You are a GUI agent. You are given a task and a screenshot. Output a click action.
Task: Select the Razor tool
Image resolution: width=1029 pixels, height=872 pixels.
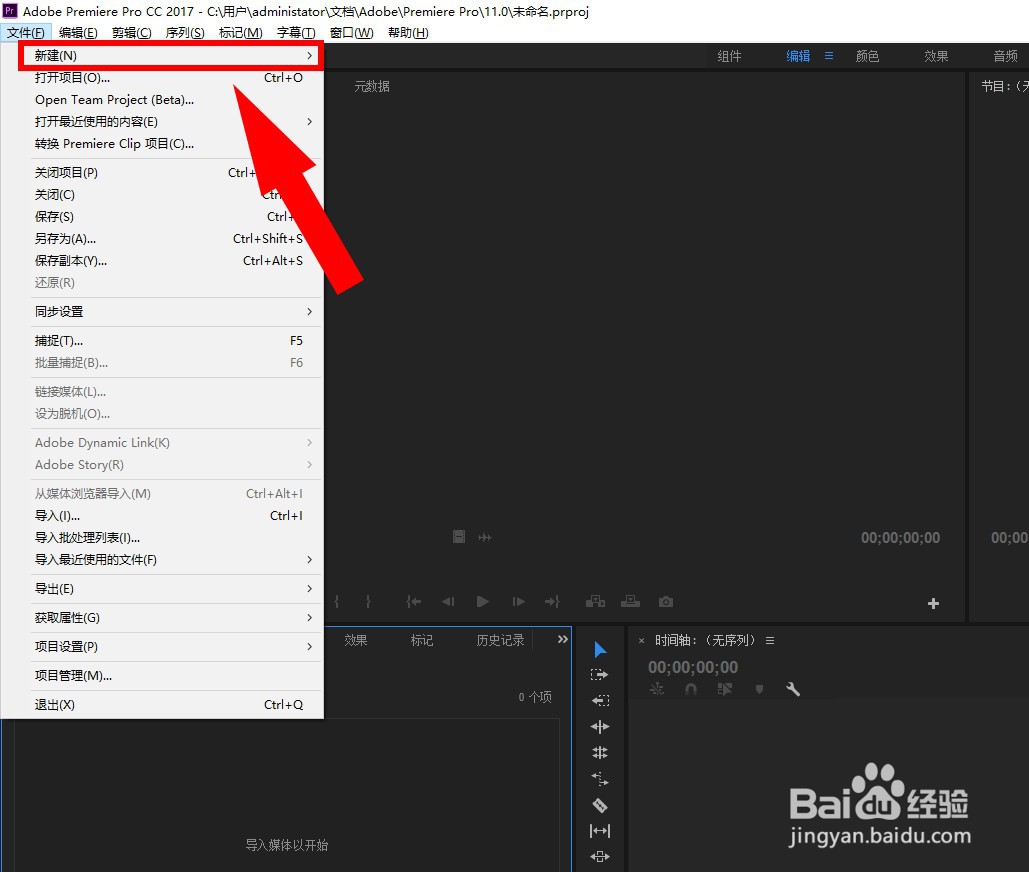click(600, 805)
